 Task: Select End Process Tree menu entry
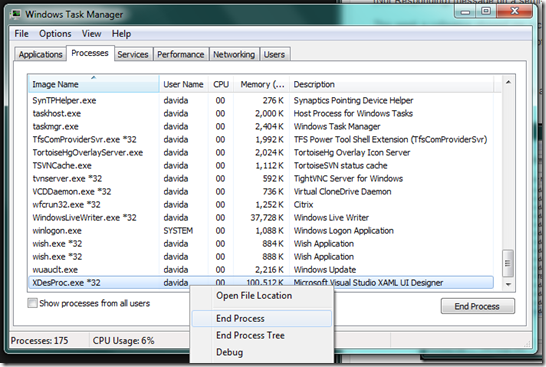click(261, 335)
